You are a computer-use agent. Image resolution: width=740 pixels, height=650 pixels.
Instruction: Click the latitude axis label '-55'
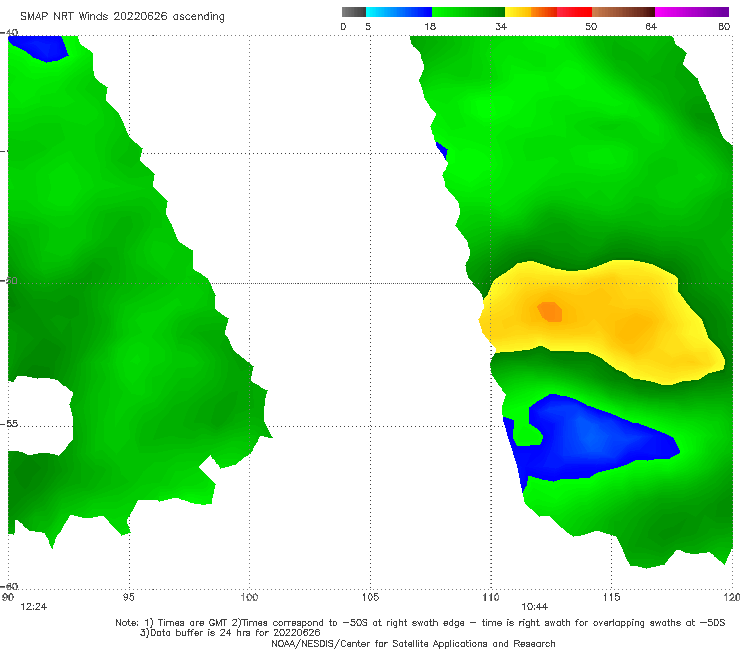[9, 424]
